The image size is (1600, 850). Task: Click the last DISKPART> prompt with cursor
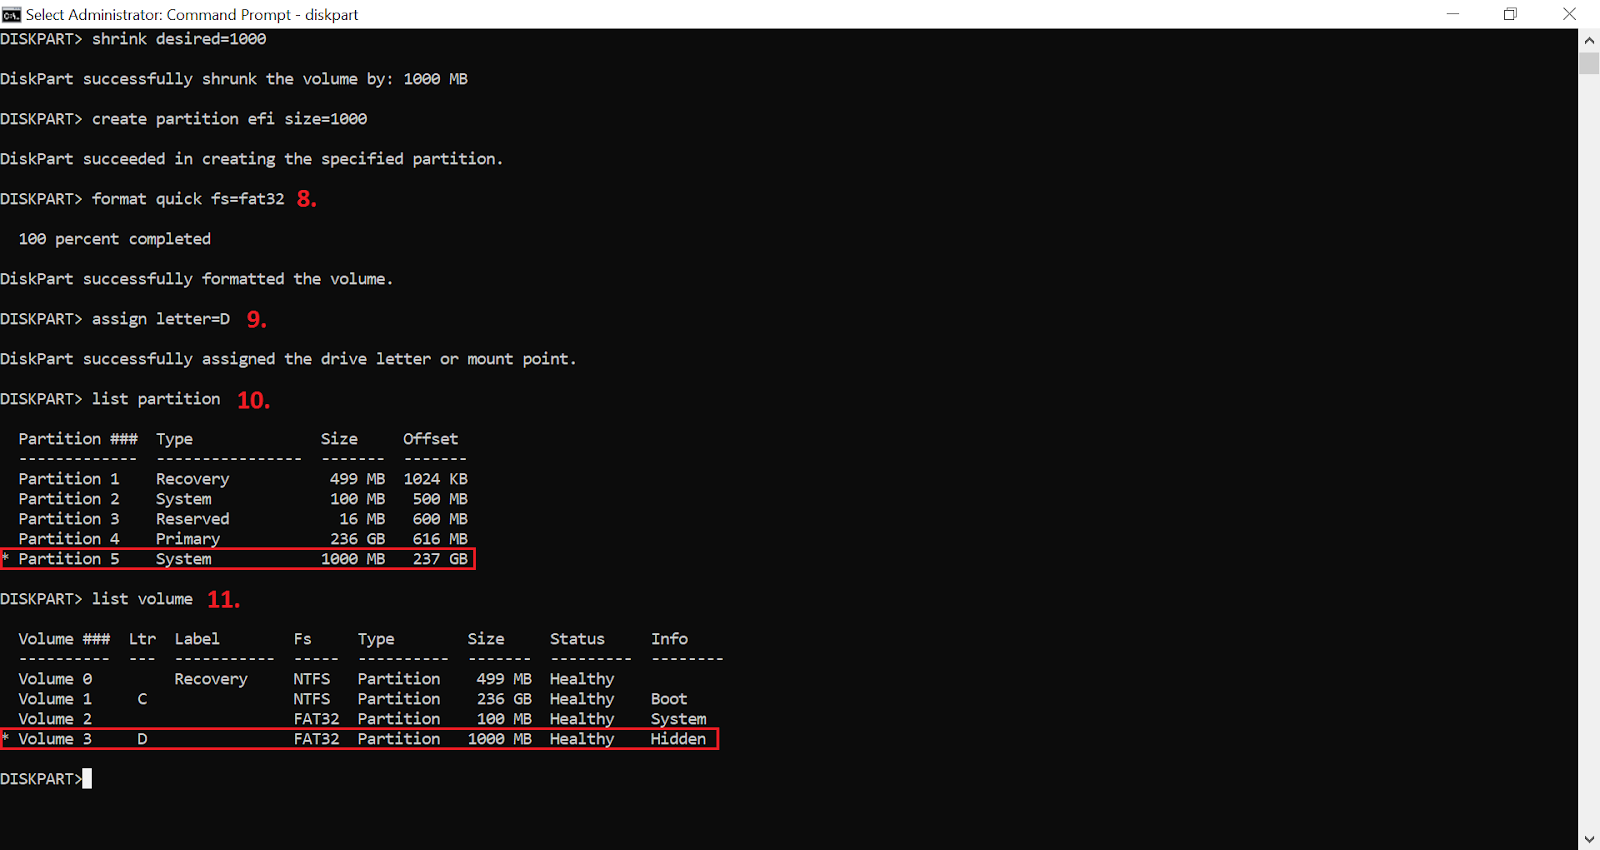[x=46, y=779]
